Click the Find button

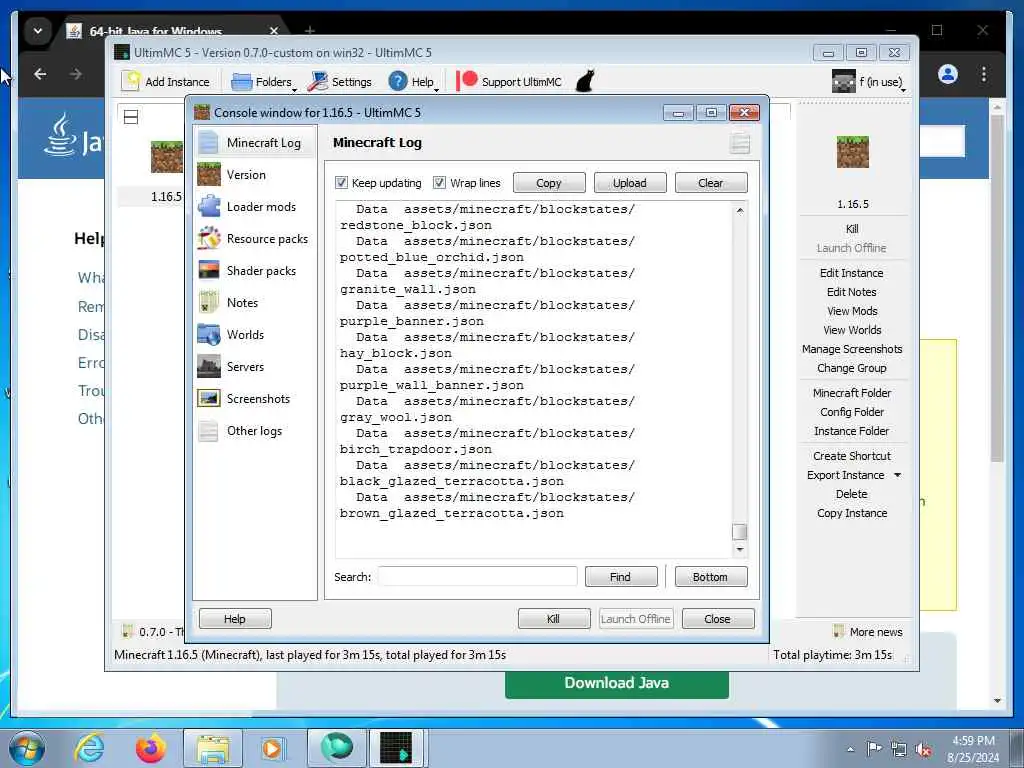coord(620,577)
